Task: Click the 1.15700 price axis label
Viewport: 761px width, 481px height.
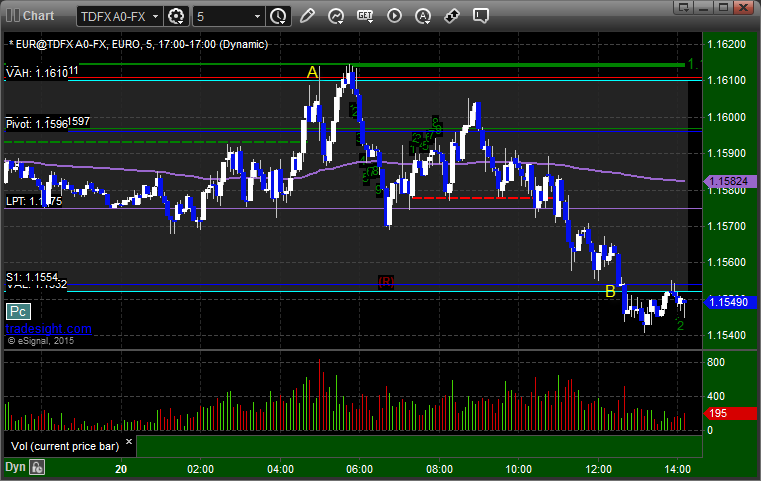Action: [x=727, y=226]
